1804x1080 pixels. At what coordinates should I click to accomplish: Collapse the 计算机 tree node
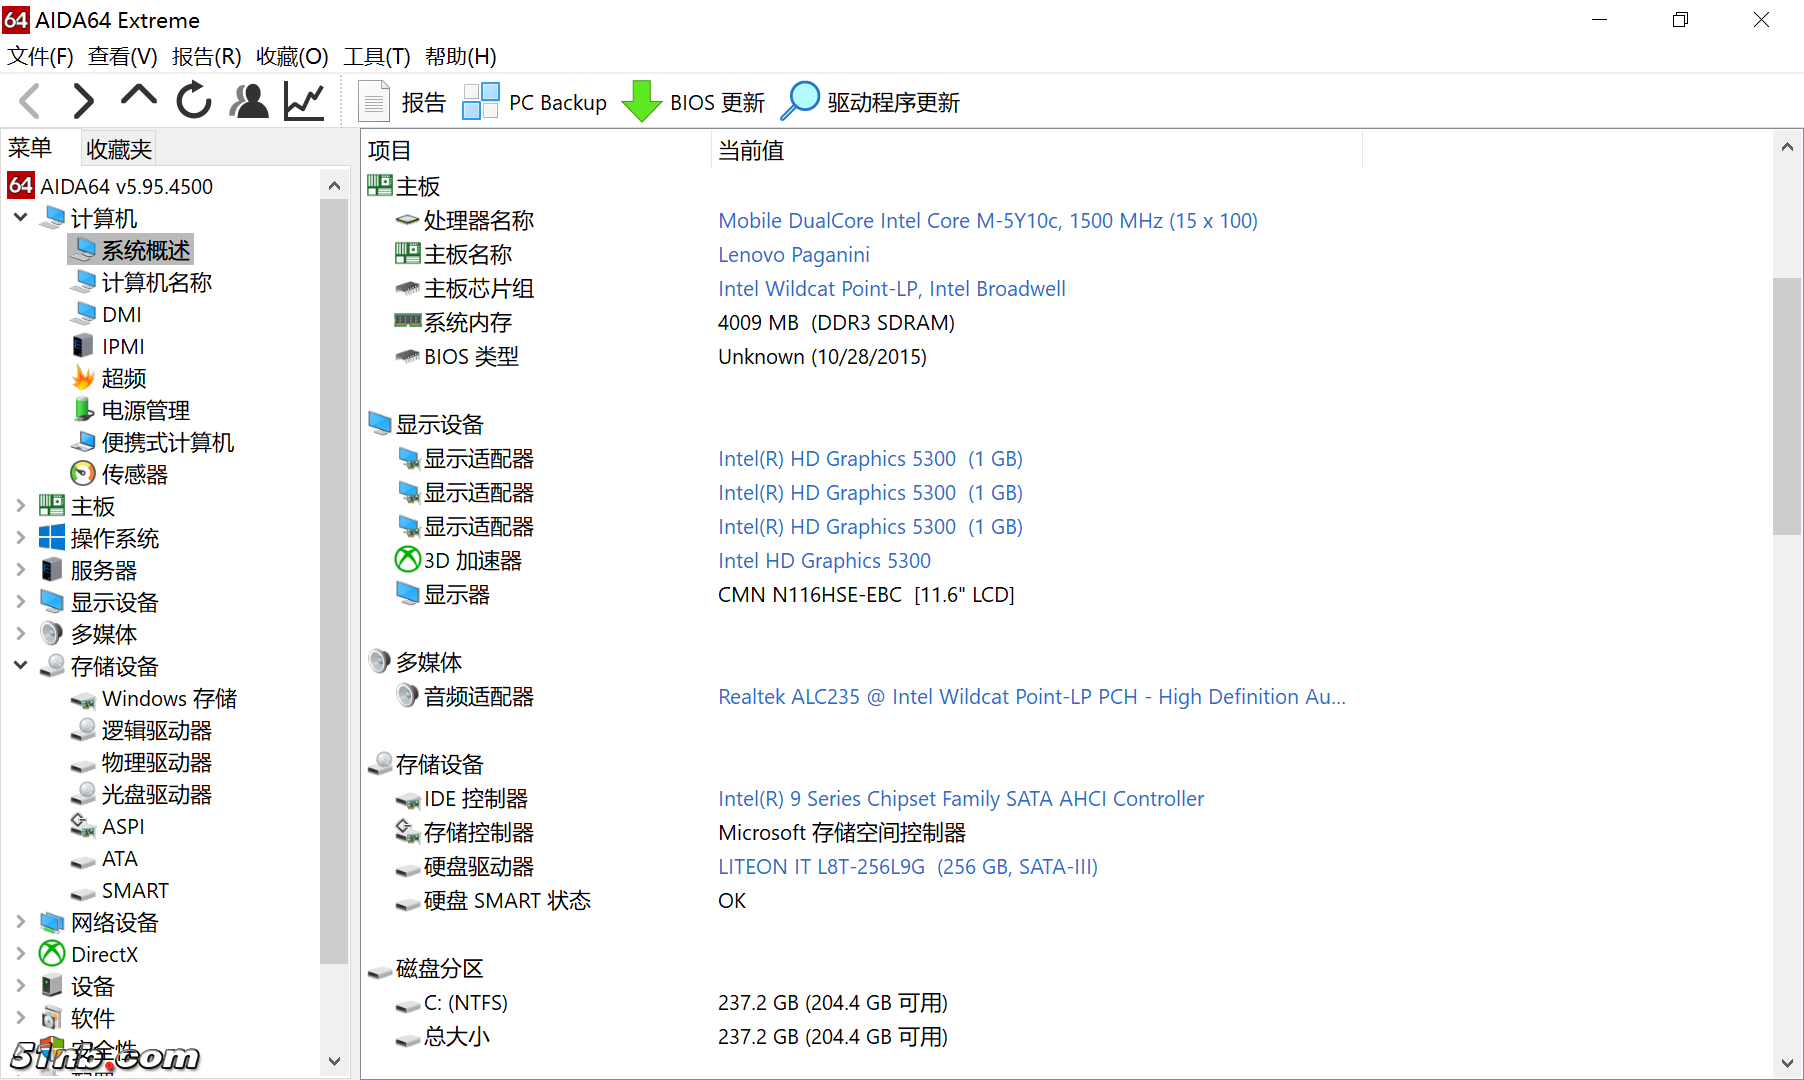20,217
